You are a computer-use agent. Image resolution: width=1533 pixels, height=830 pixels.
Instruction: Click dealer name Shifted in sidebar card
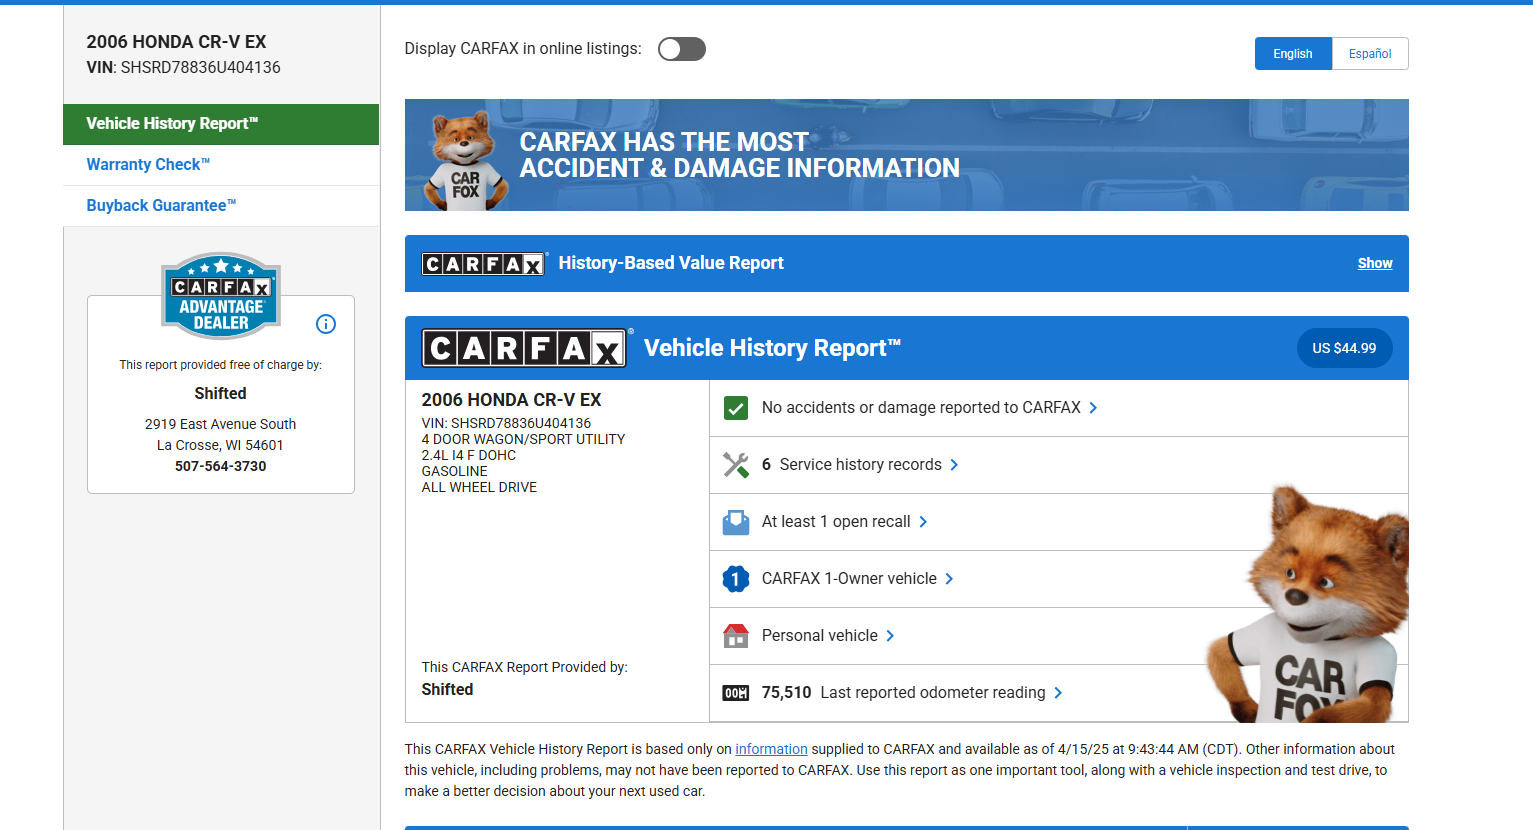pyautogui.click(x=221, y=394)
